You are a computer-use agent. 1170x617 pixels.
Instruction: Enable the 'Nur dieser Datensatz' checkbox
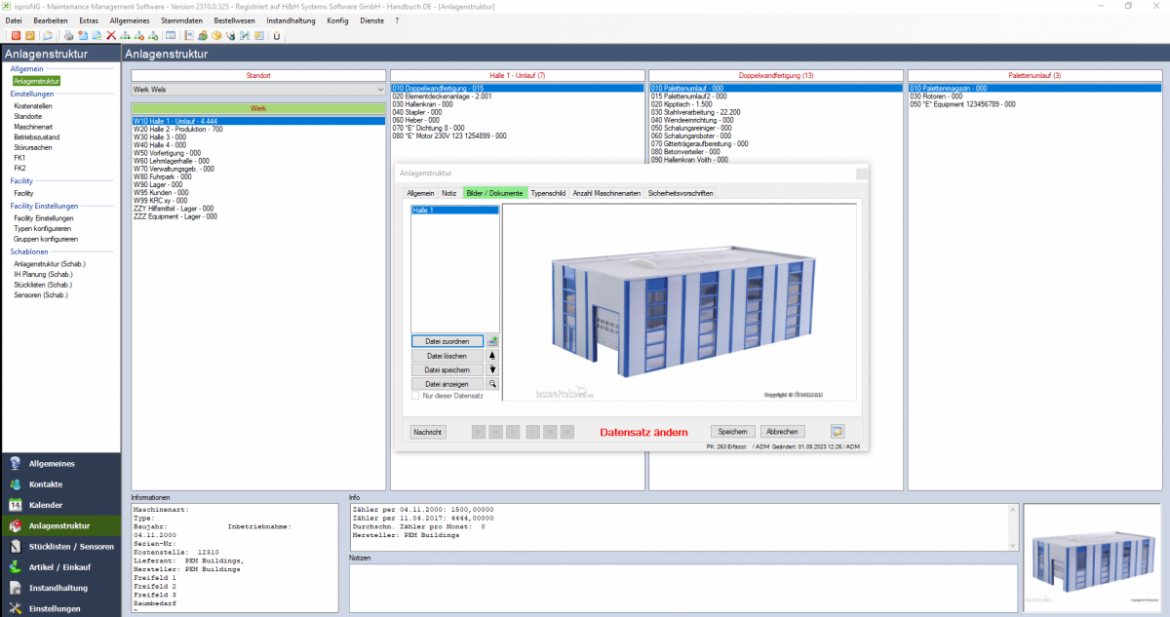click(416, 396)
